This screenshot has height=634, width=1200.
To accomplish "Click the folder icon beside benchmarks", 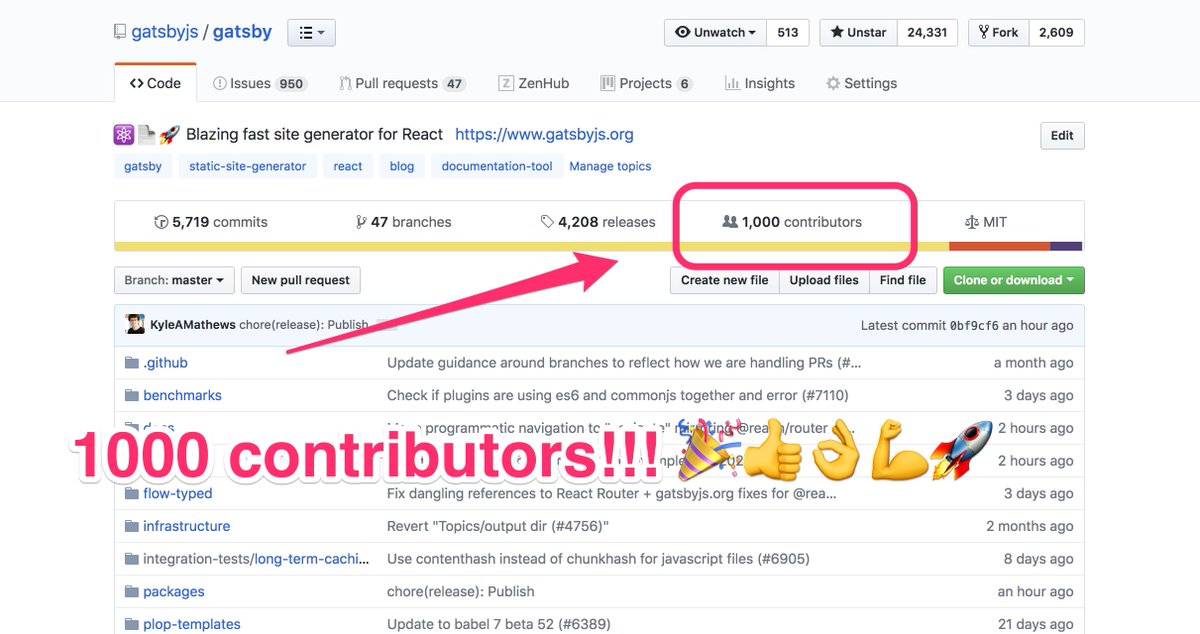I will click(131, 395).
